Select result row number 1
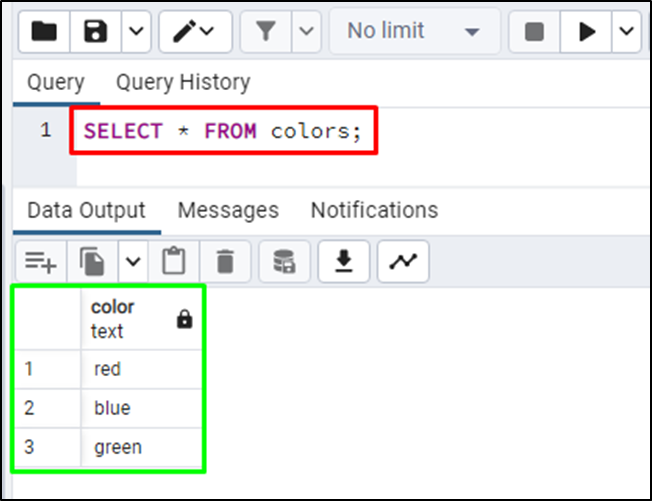This screenshot has width=652, height=501. pyautogui.click(x=47, y=369)
